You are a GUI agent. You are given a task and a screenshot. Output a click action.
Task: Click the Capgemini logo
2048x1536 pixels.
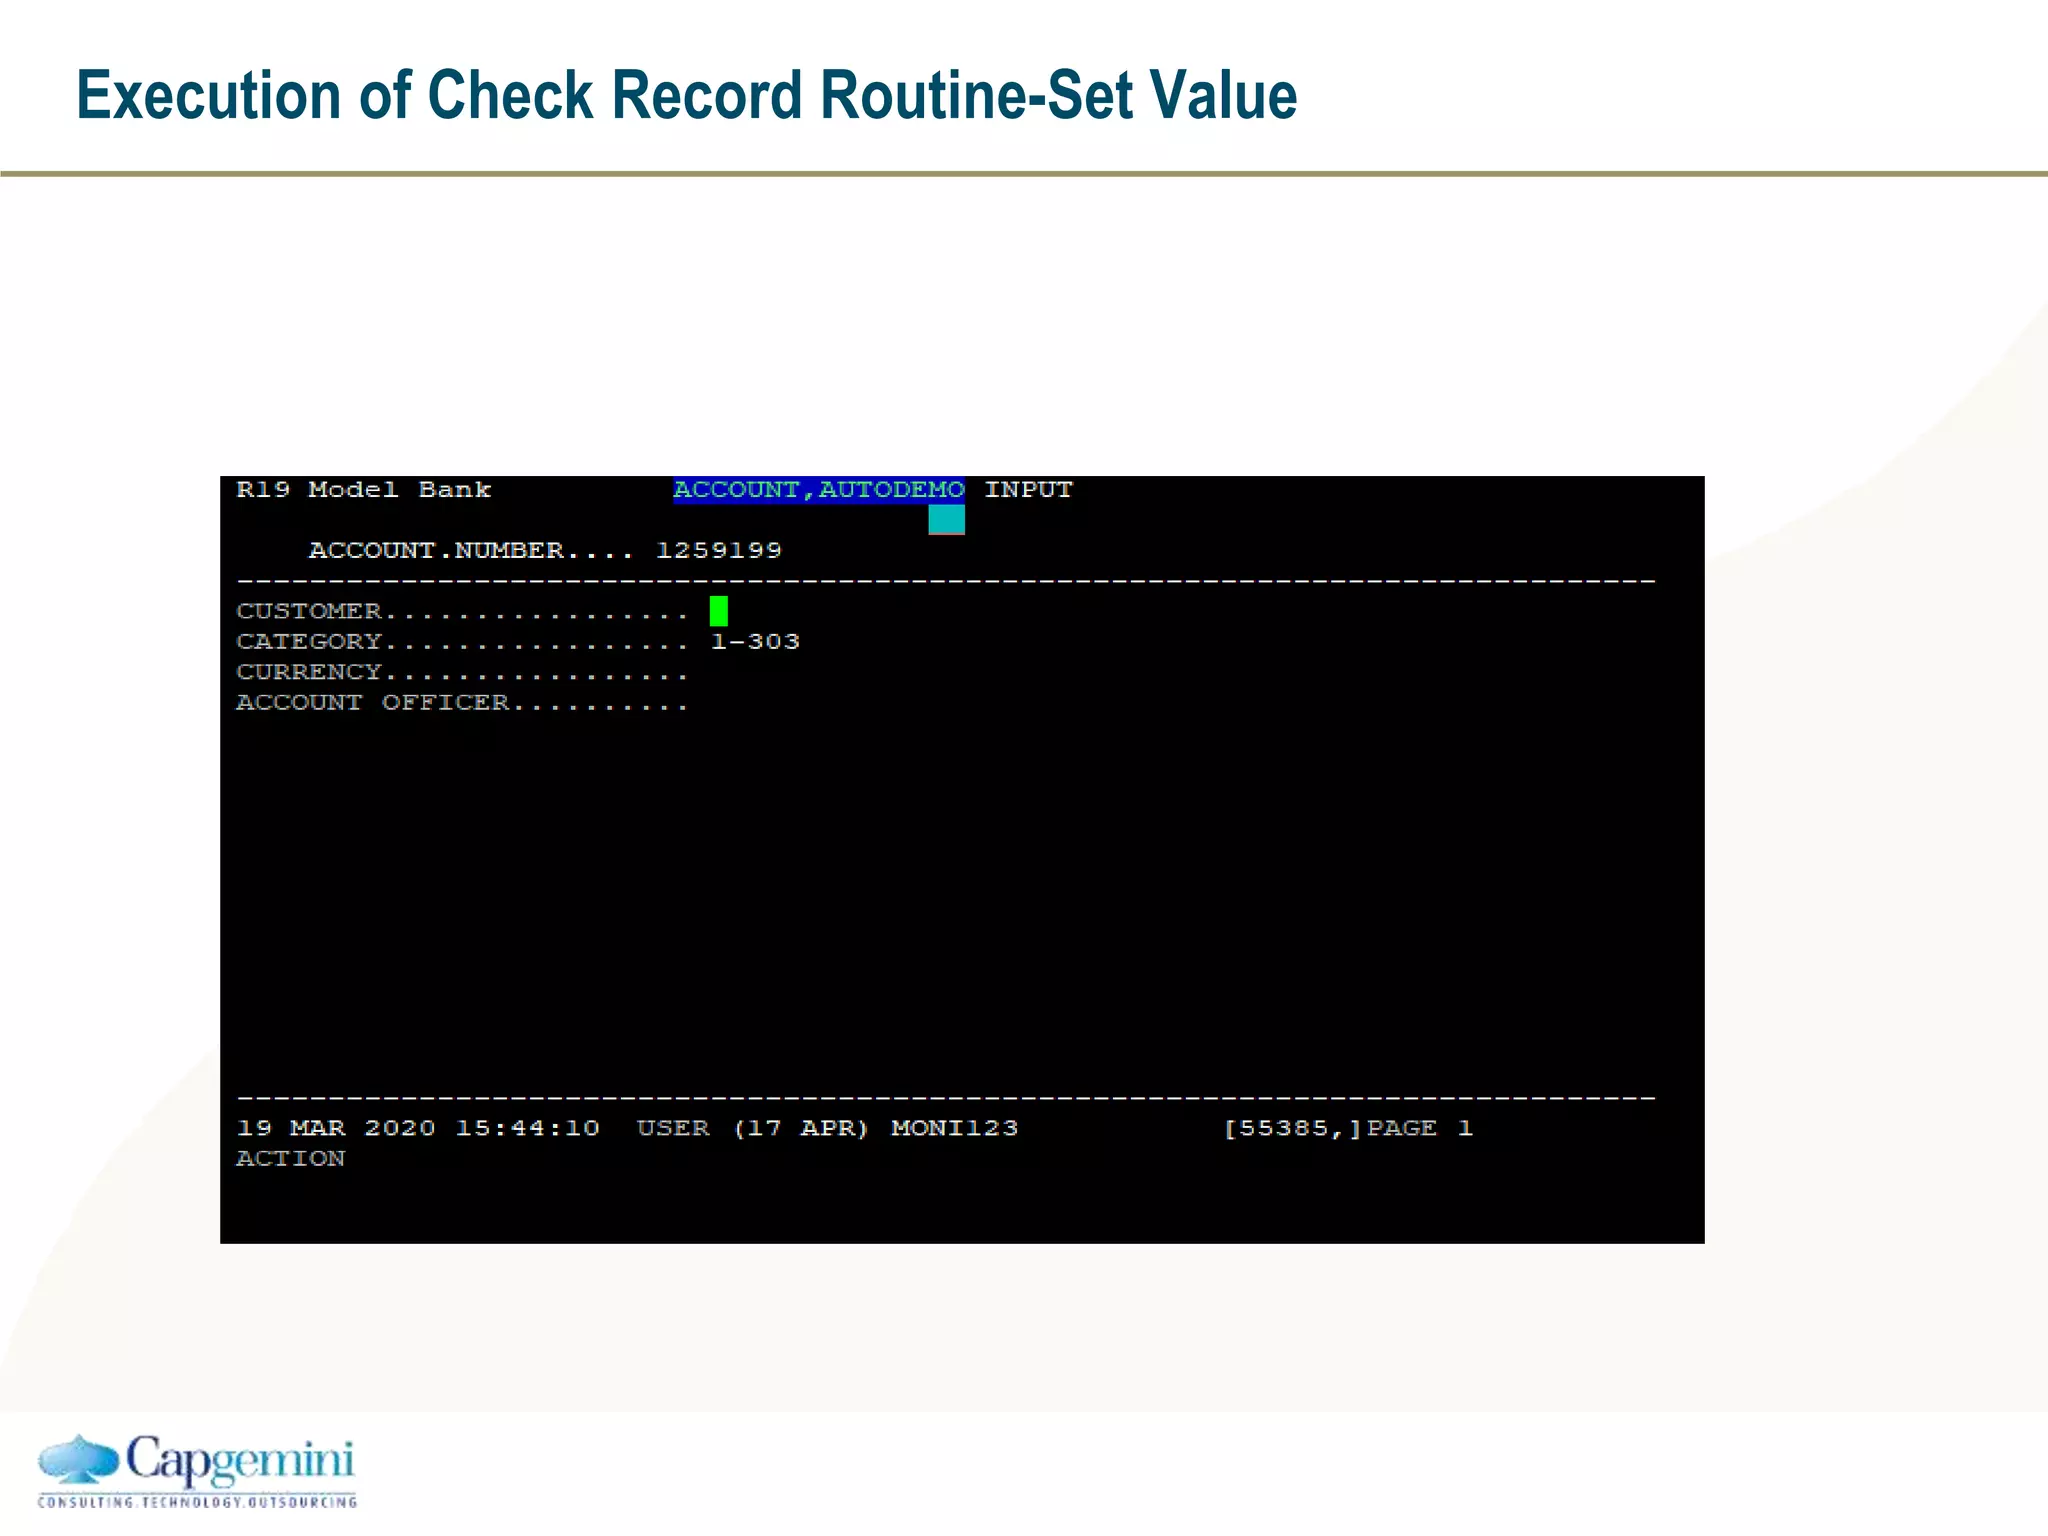pos(197,1470)
